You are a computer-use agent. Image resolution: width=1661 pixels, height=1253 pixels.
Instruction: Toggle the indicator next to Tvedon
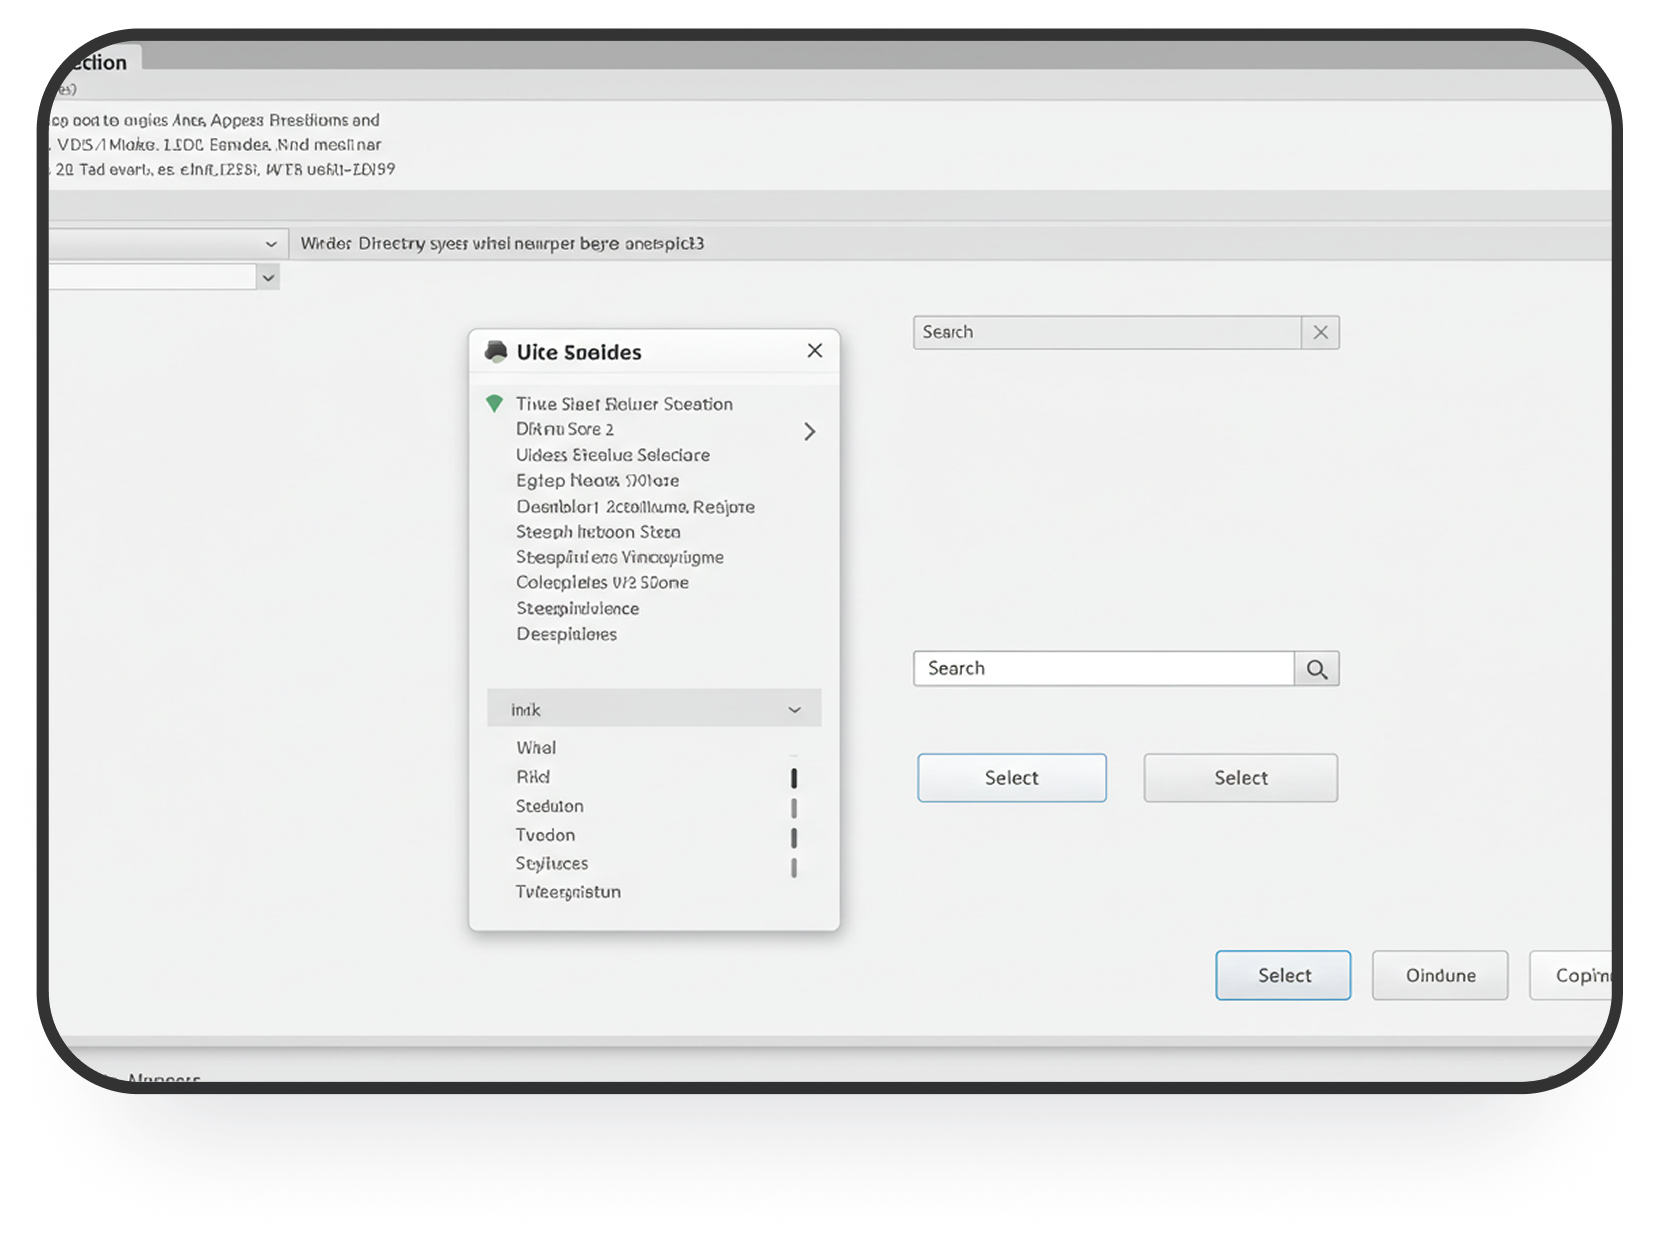coord(794,836)
